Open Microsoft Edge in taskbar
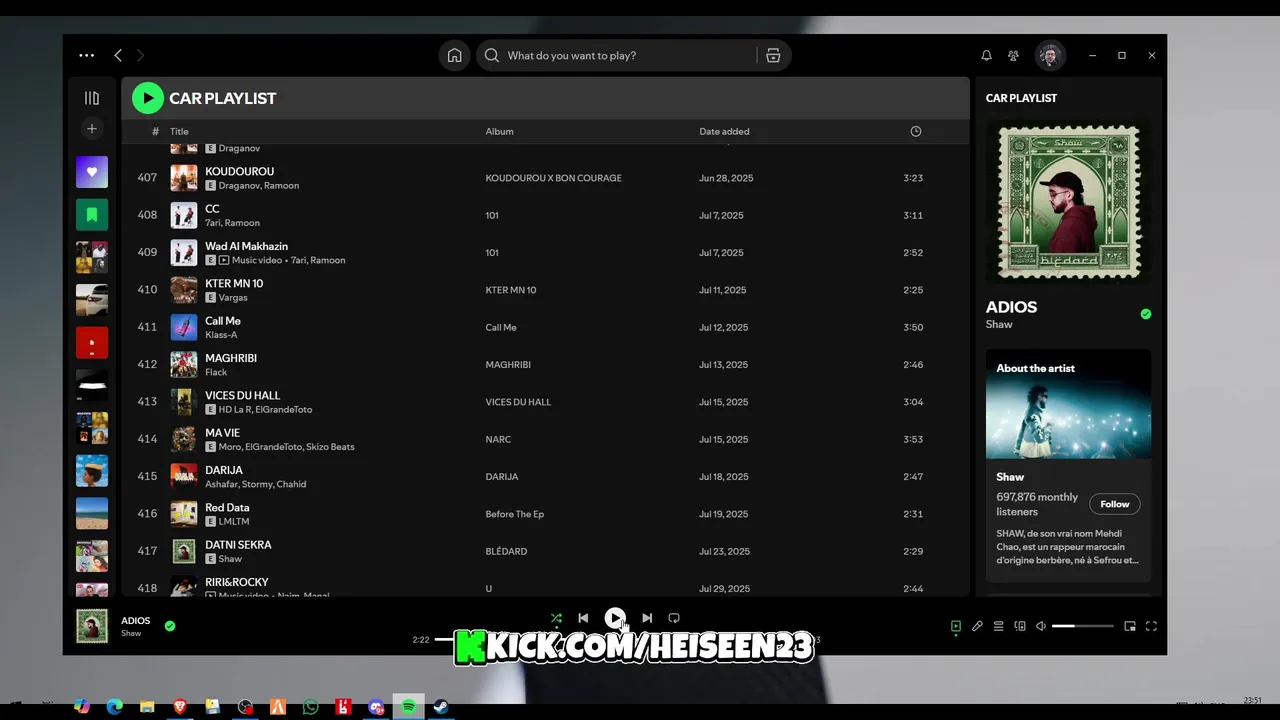Screen dimensions: 1280x720 coord(115,707)
